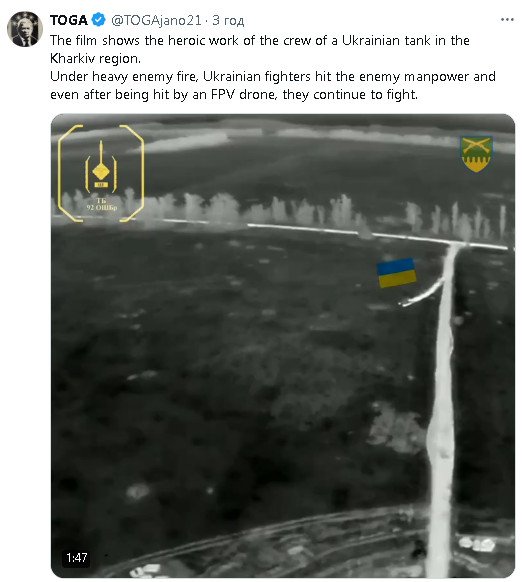The image size is (526, 582).
Task: Click the Ukrainian flag marker in video
Action: pyautogui.click(x=396, y=273)
